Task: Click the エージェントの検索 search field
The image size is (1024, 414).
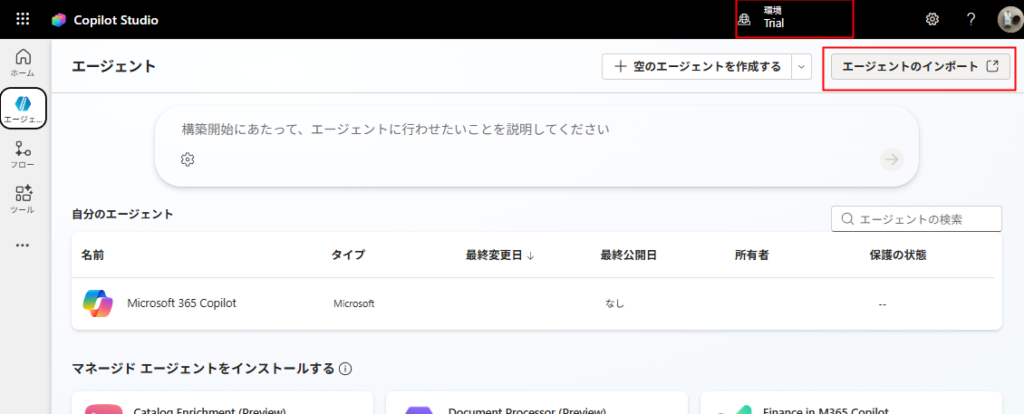Action: (916, 219)
